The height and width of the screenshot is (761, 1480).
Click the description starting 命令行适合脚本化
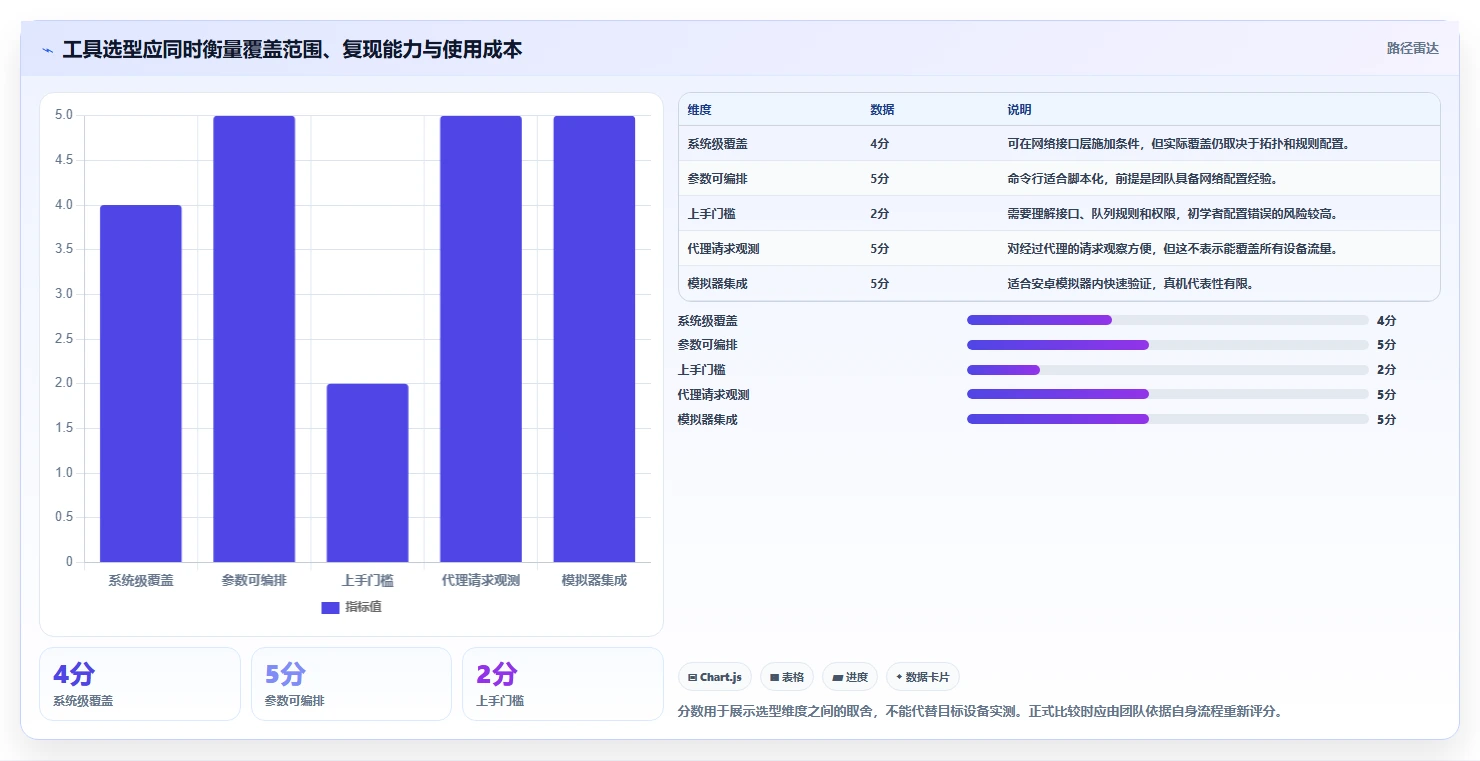pos(1143,179)
